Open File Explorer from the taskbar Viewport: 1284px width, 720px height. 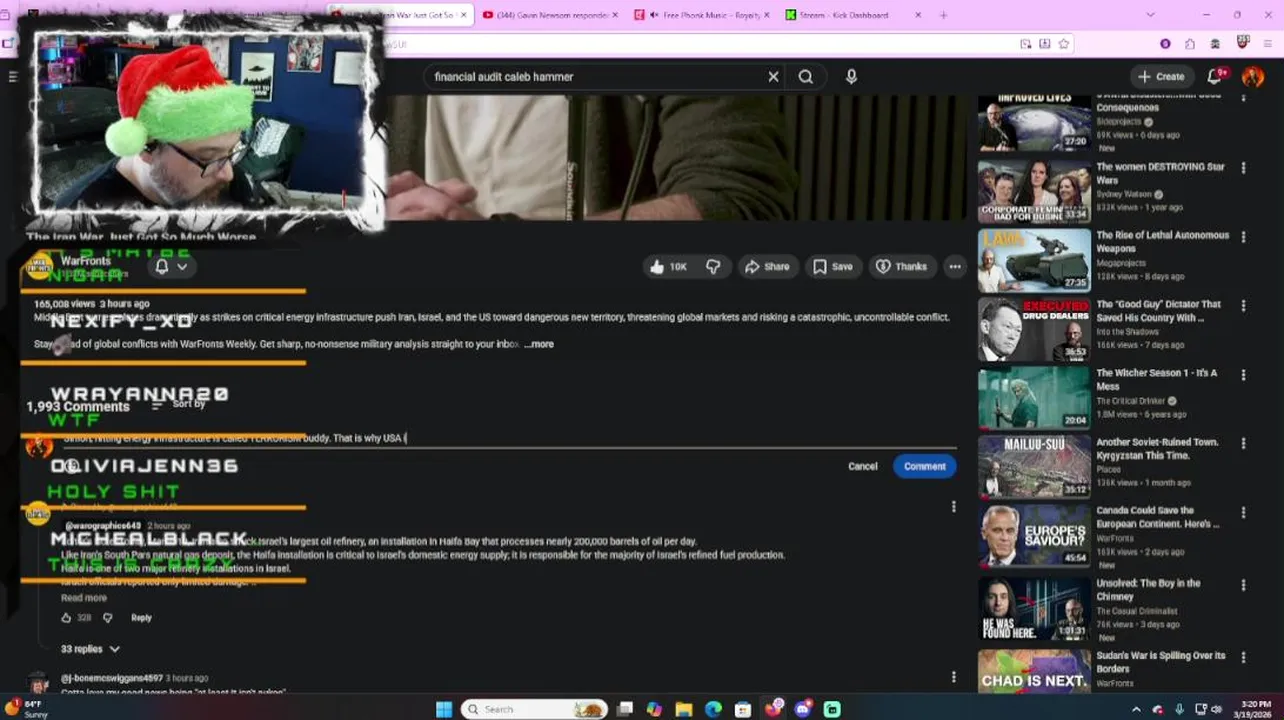tap(684, 709)
